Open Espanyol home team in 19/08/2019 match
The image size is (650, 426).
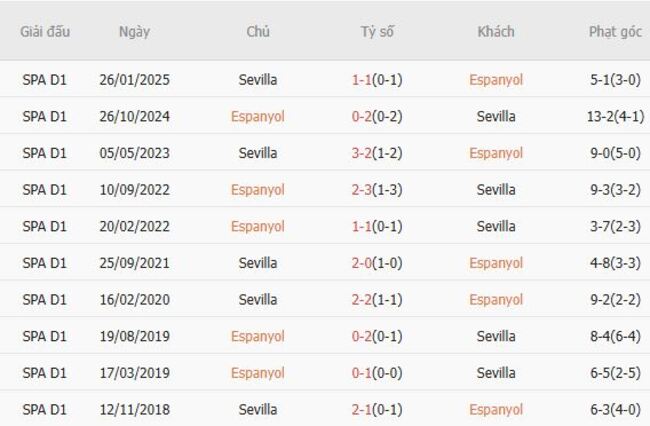258,337
